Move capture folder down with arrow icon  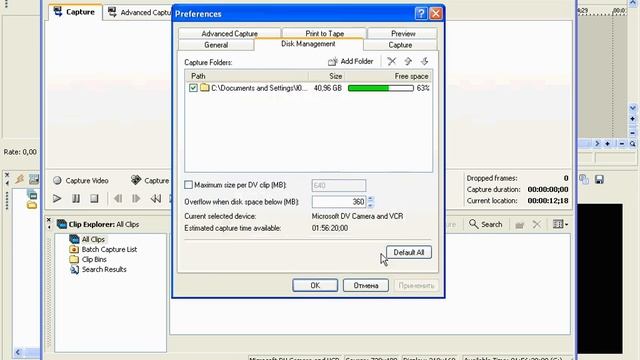[x=424, y=62]
